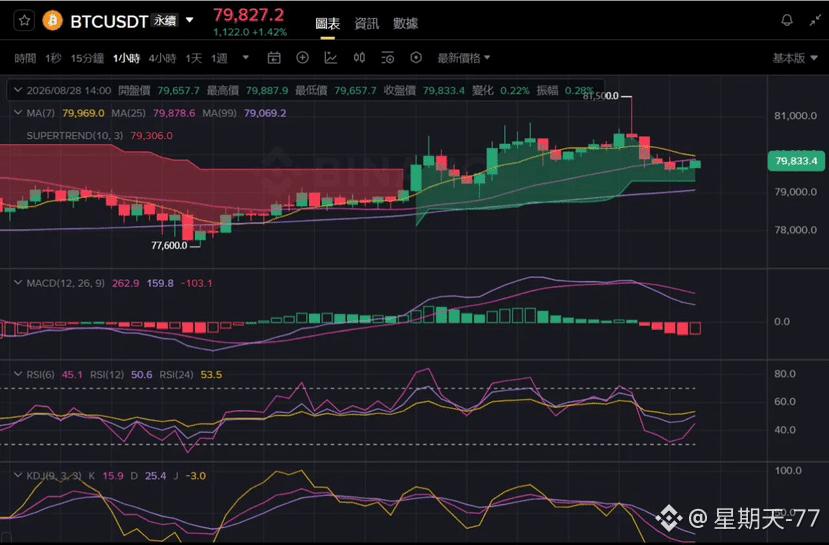
Task: Collapse chart using the shrink arrows icon
Action: point(815,21)
